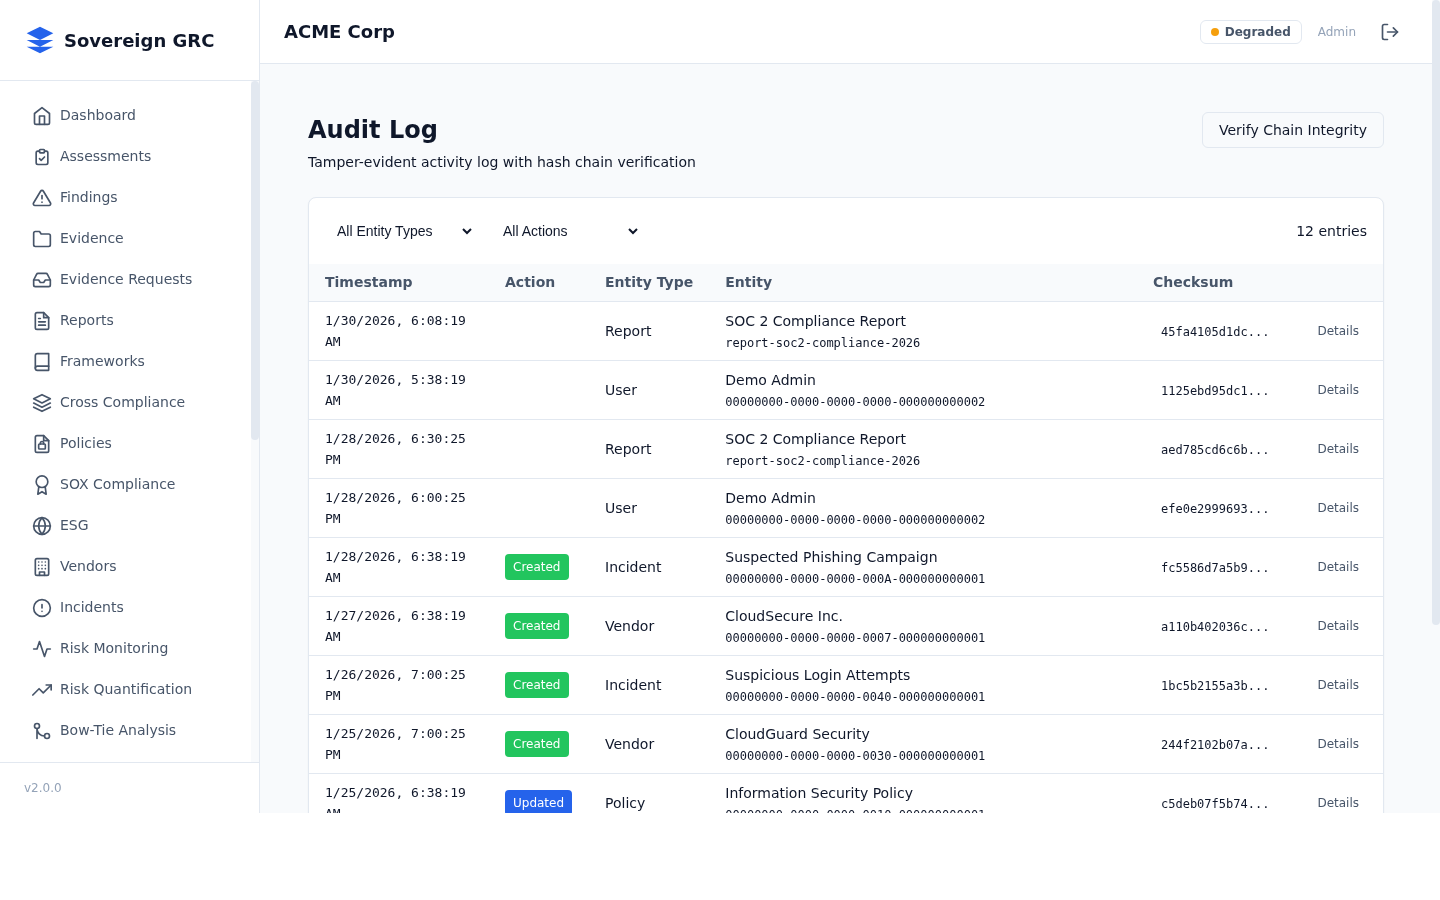Click the ESG globe icon

click(x=42, y=525)
